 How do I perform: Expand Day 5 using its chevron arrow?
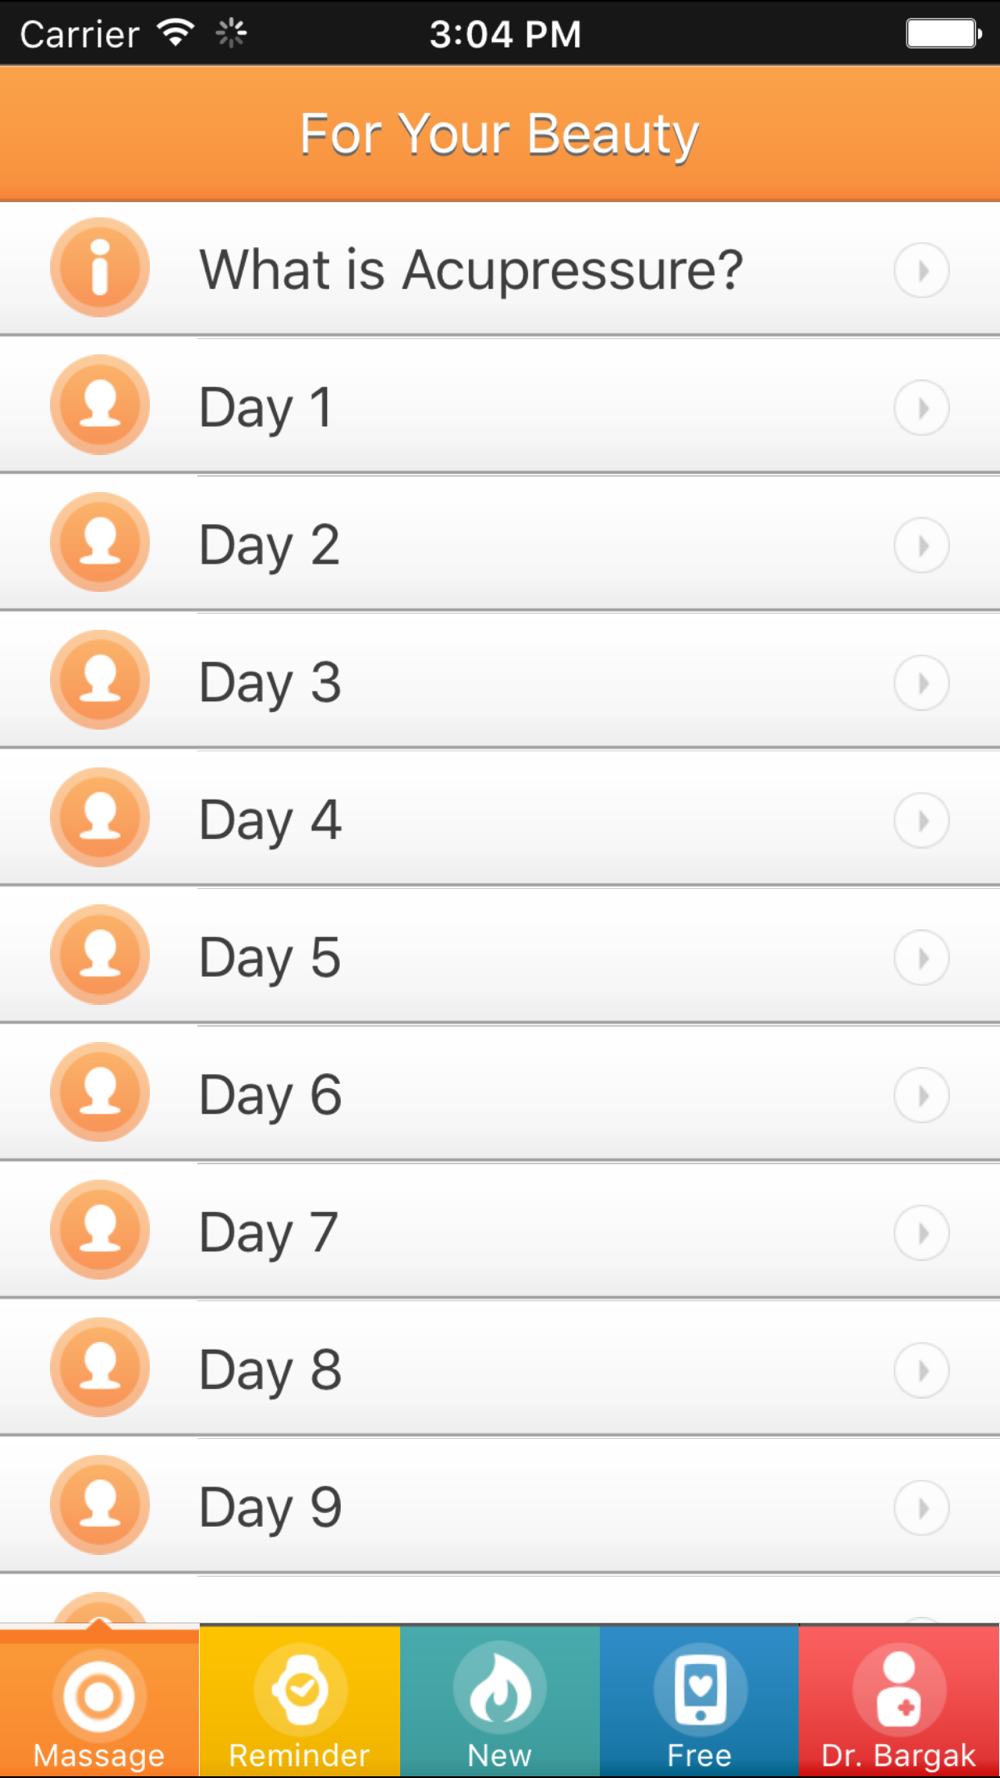(921, 958)
